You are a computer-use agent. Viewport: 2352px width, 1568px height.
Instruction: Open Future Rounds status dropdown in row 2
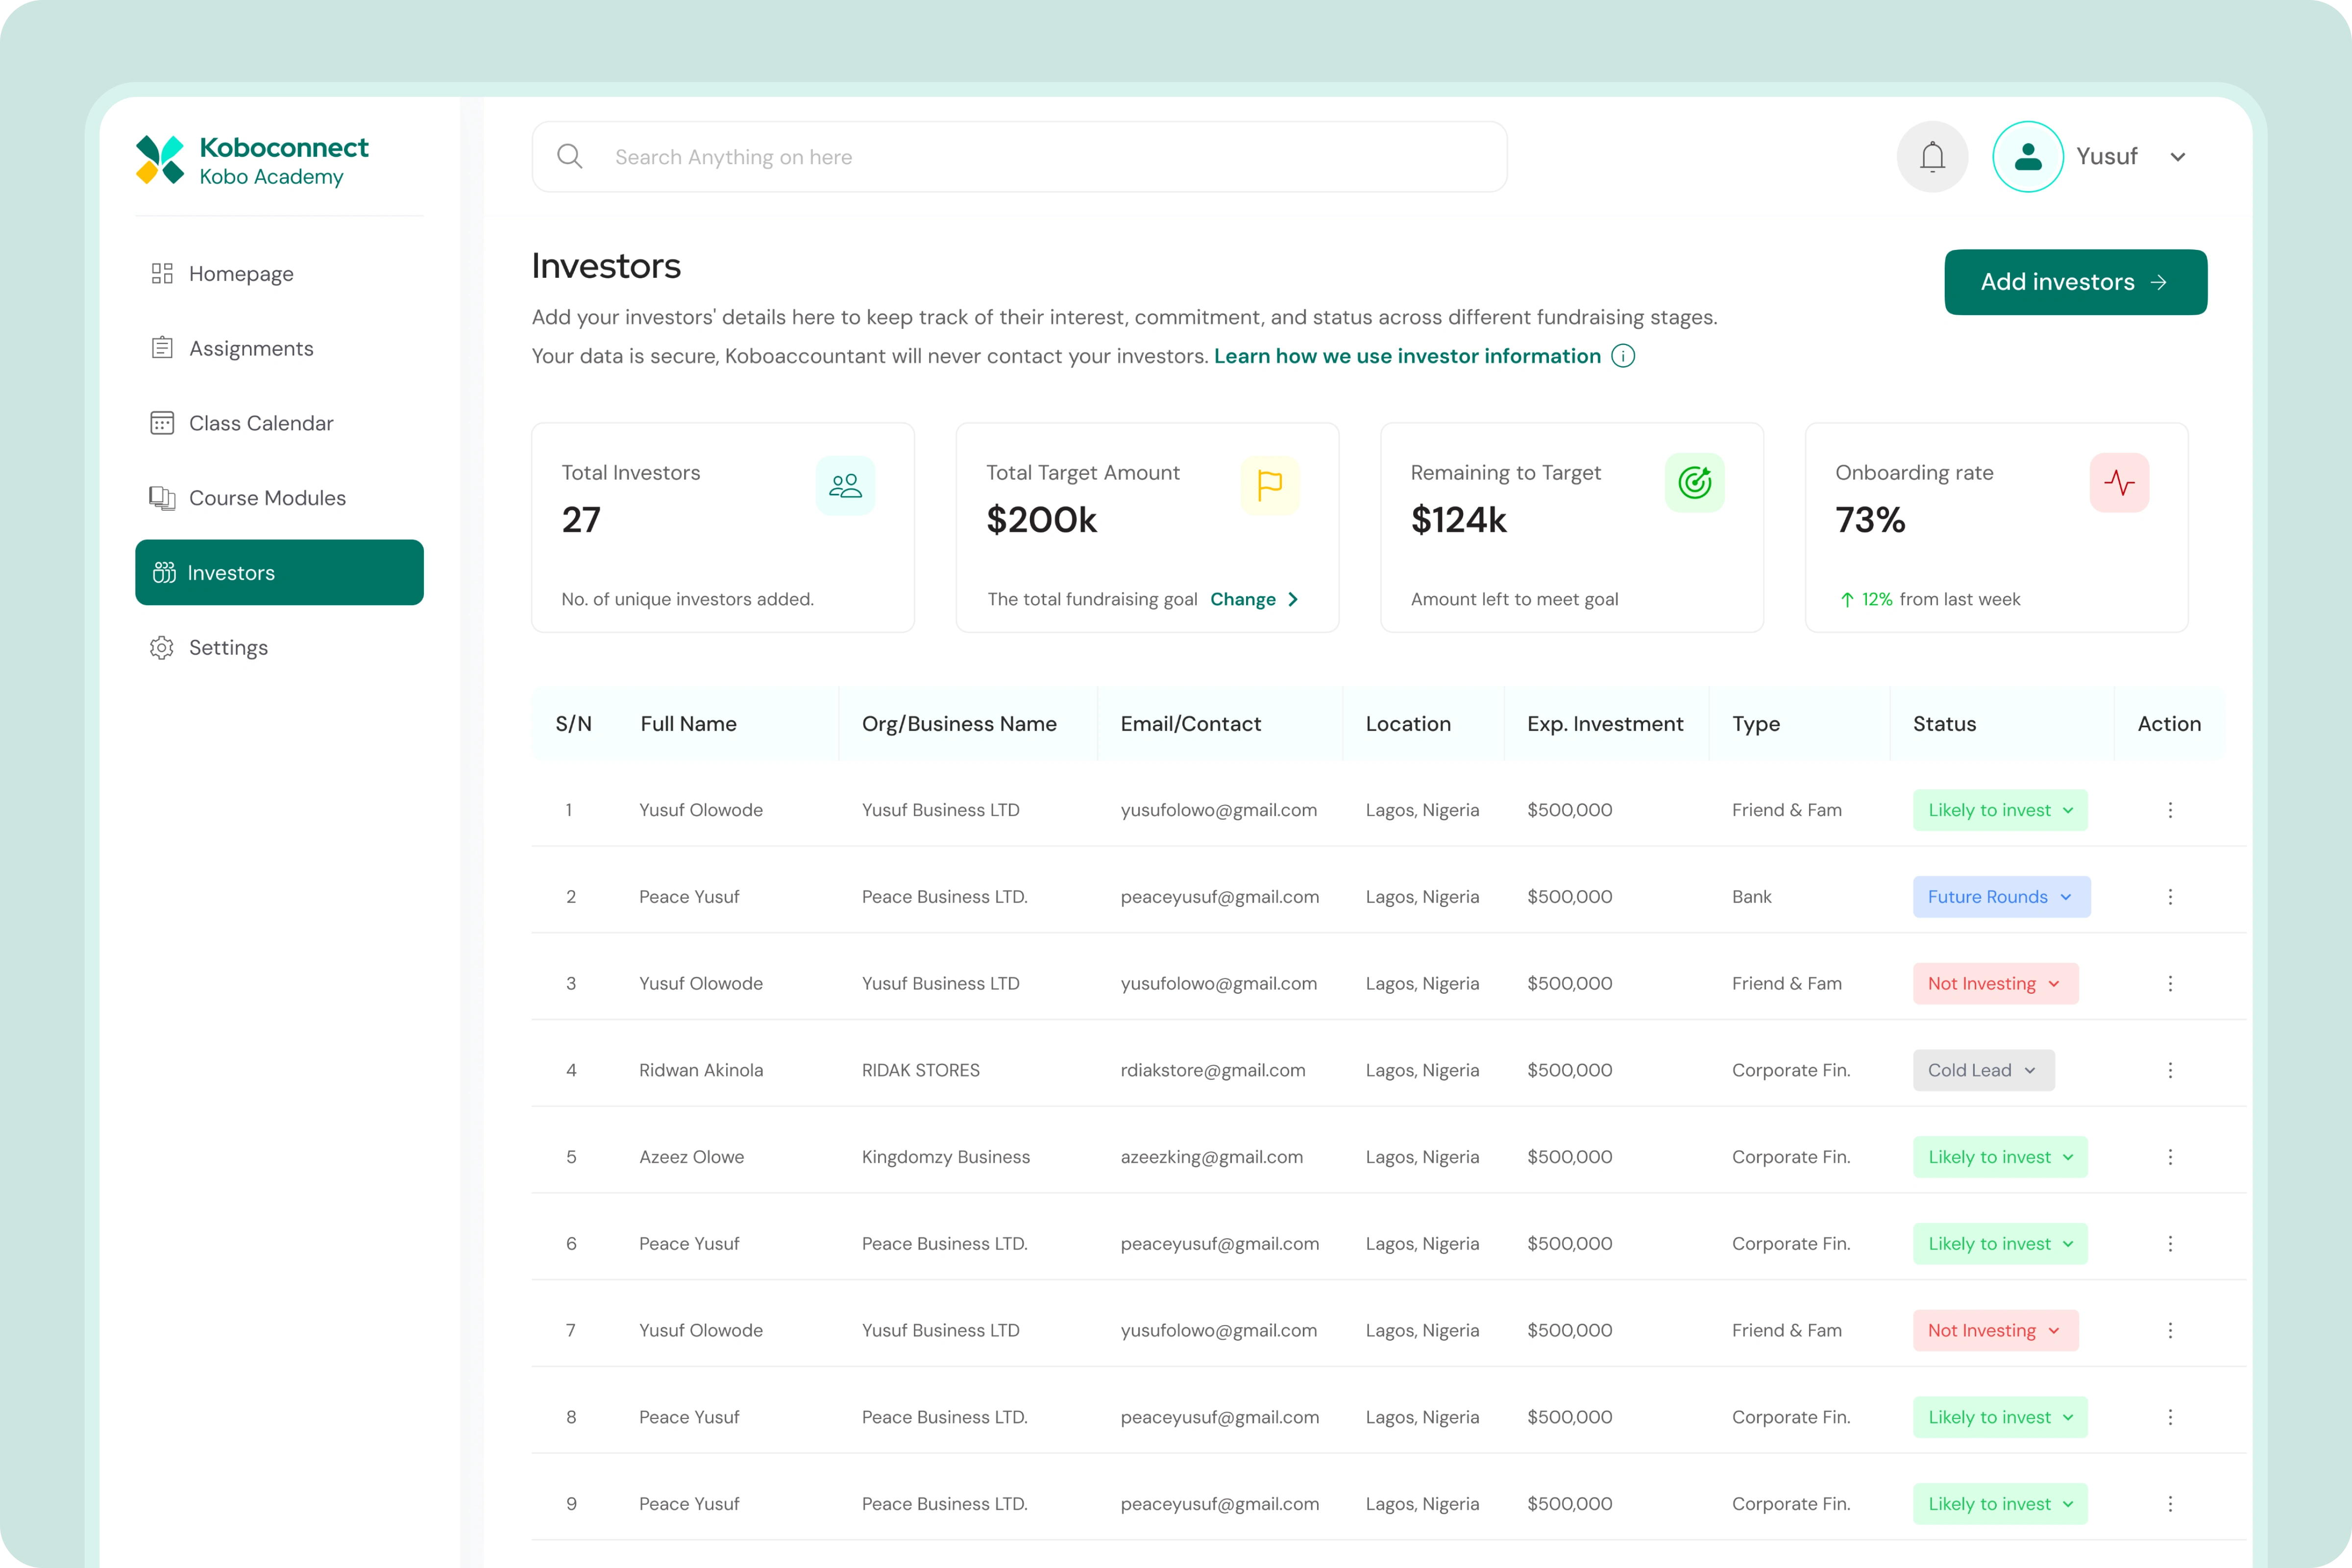[x=2001, y=897]
